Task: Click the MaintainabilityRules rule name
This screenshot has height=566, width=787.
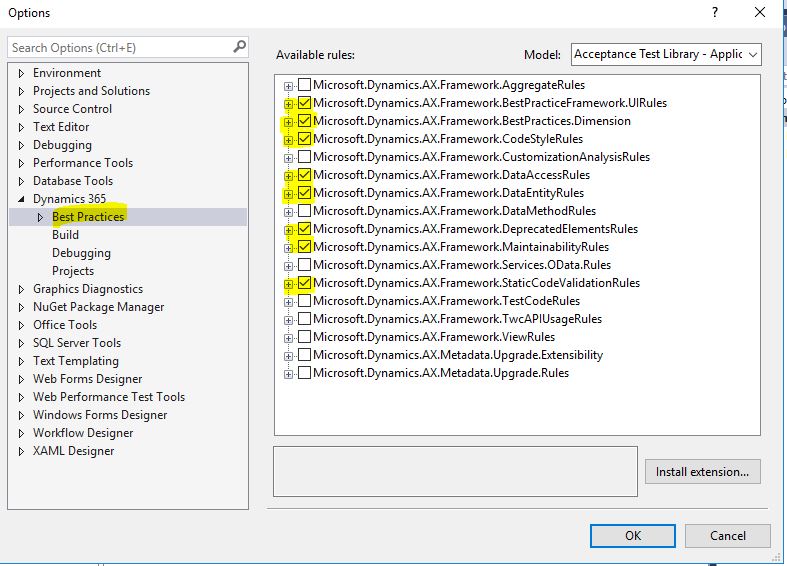Action: click(x=461, y=247)
